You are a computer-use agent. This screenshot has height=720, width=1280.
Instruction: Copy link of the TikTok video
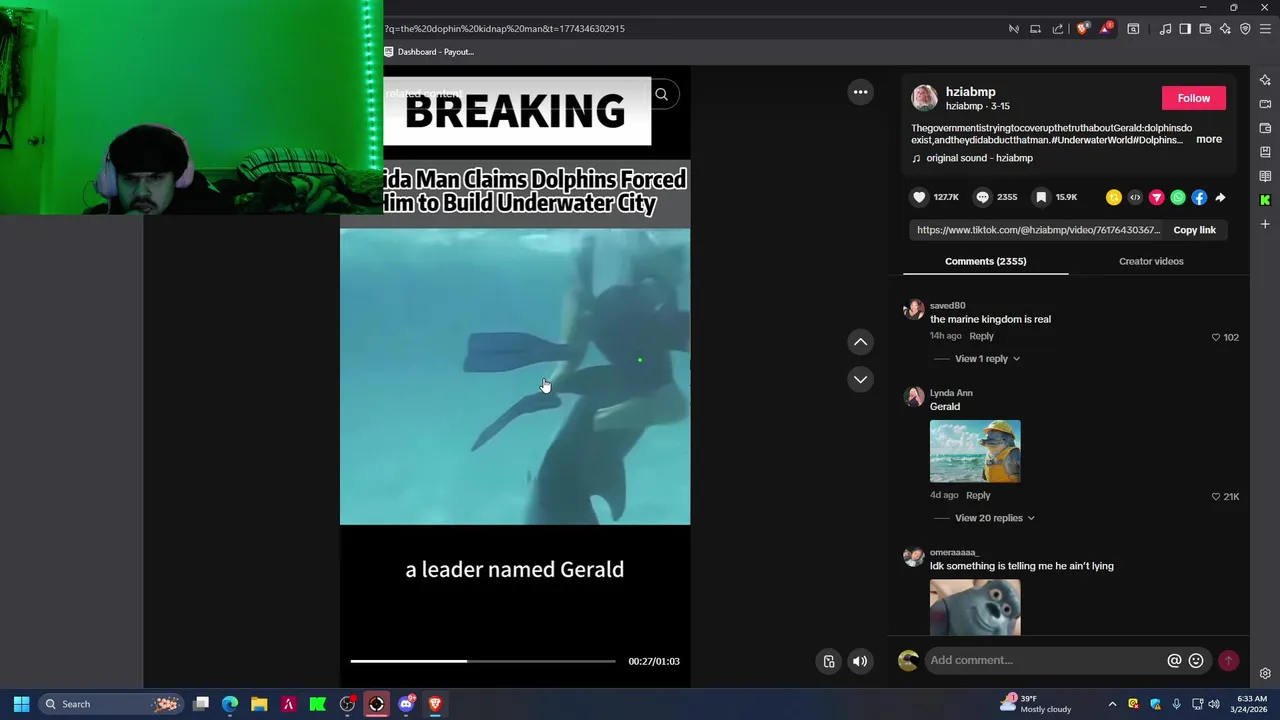point(1194,230)
